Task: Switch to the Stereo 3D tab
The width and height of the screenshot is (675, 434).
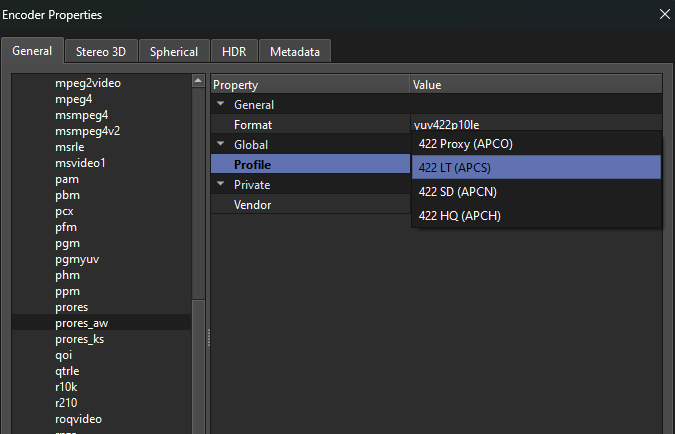Action: tap(101, 52)
